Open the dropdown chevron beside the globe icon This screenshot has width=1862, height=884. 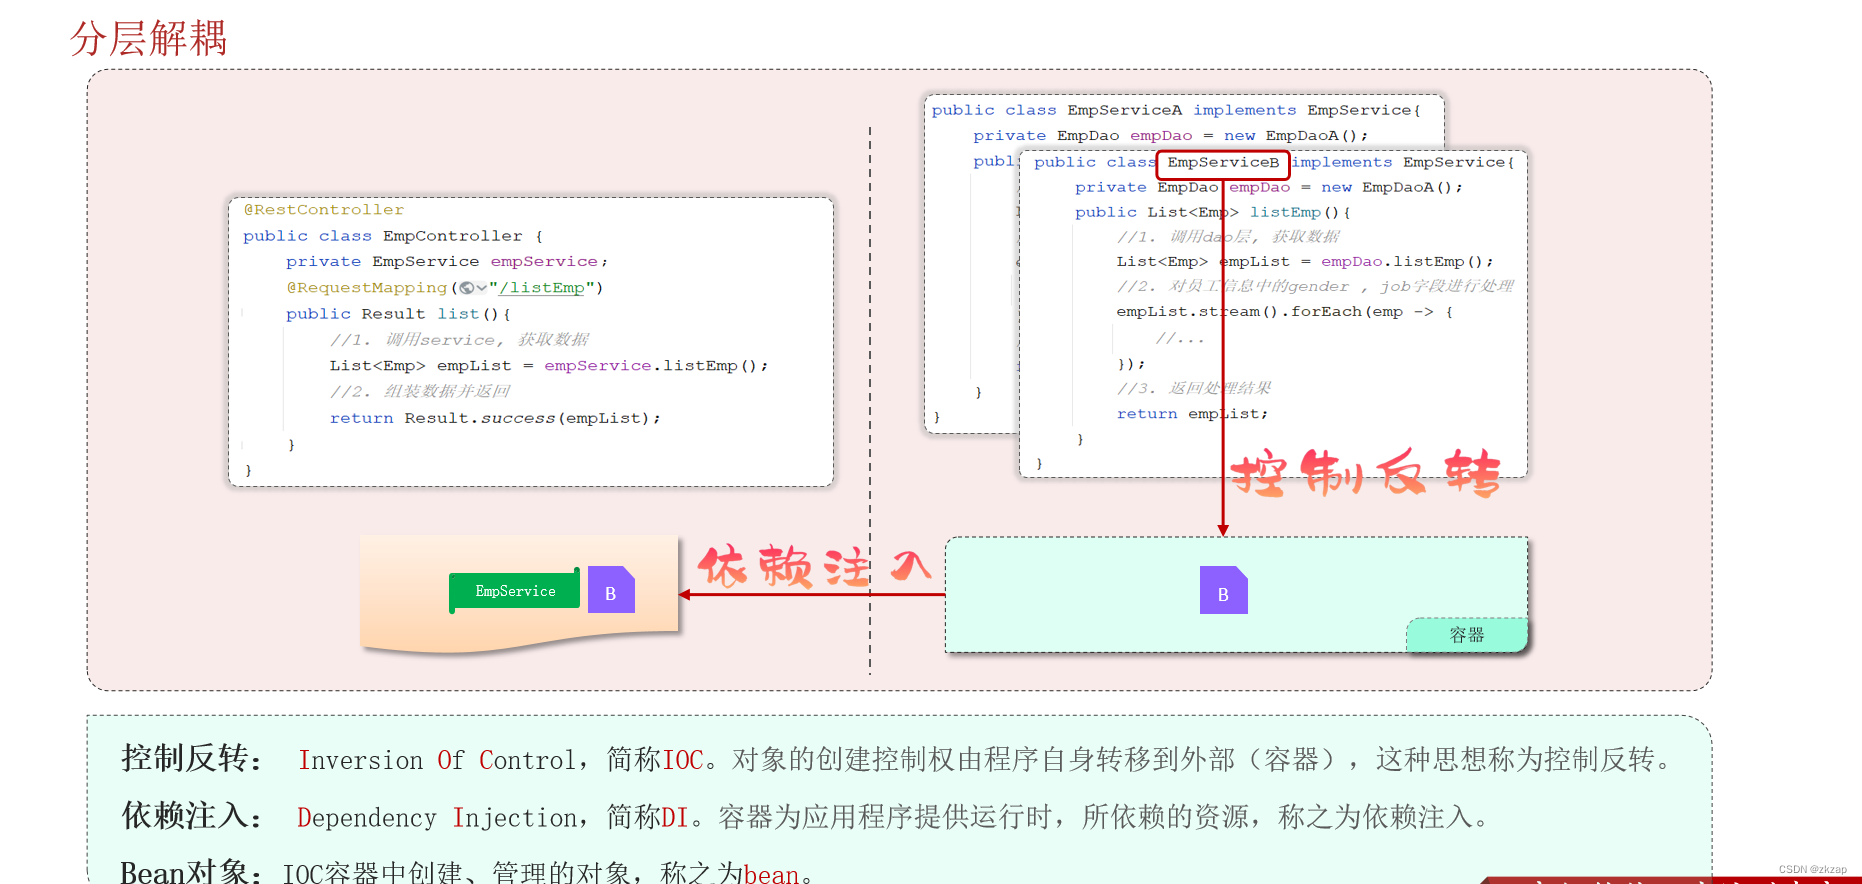(x=481, y=288)
